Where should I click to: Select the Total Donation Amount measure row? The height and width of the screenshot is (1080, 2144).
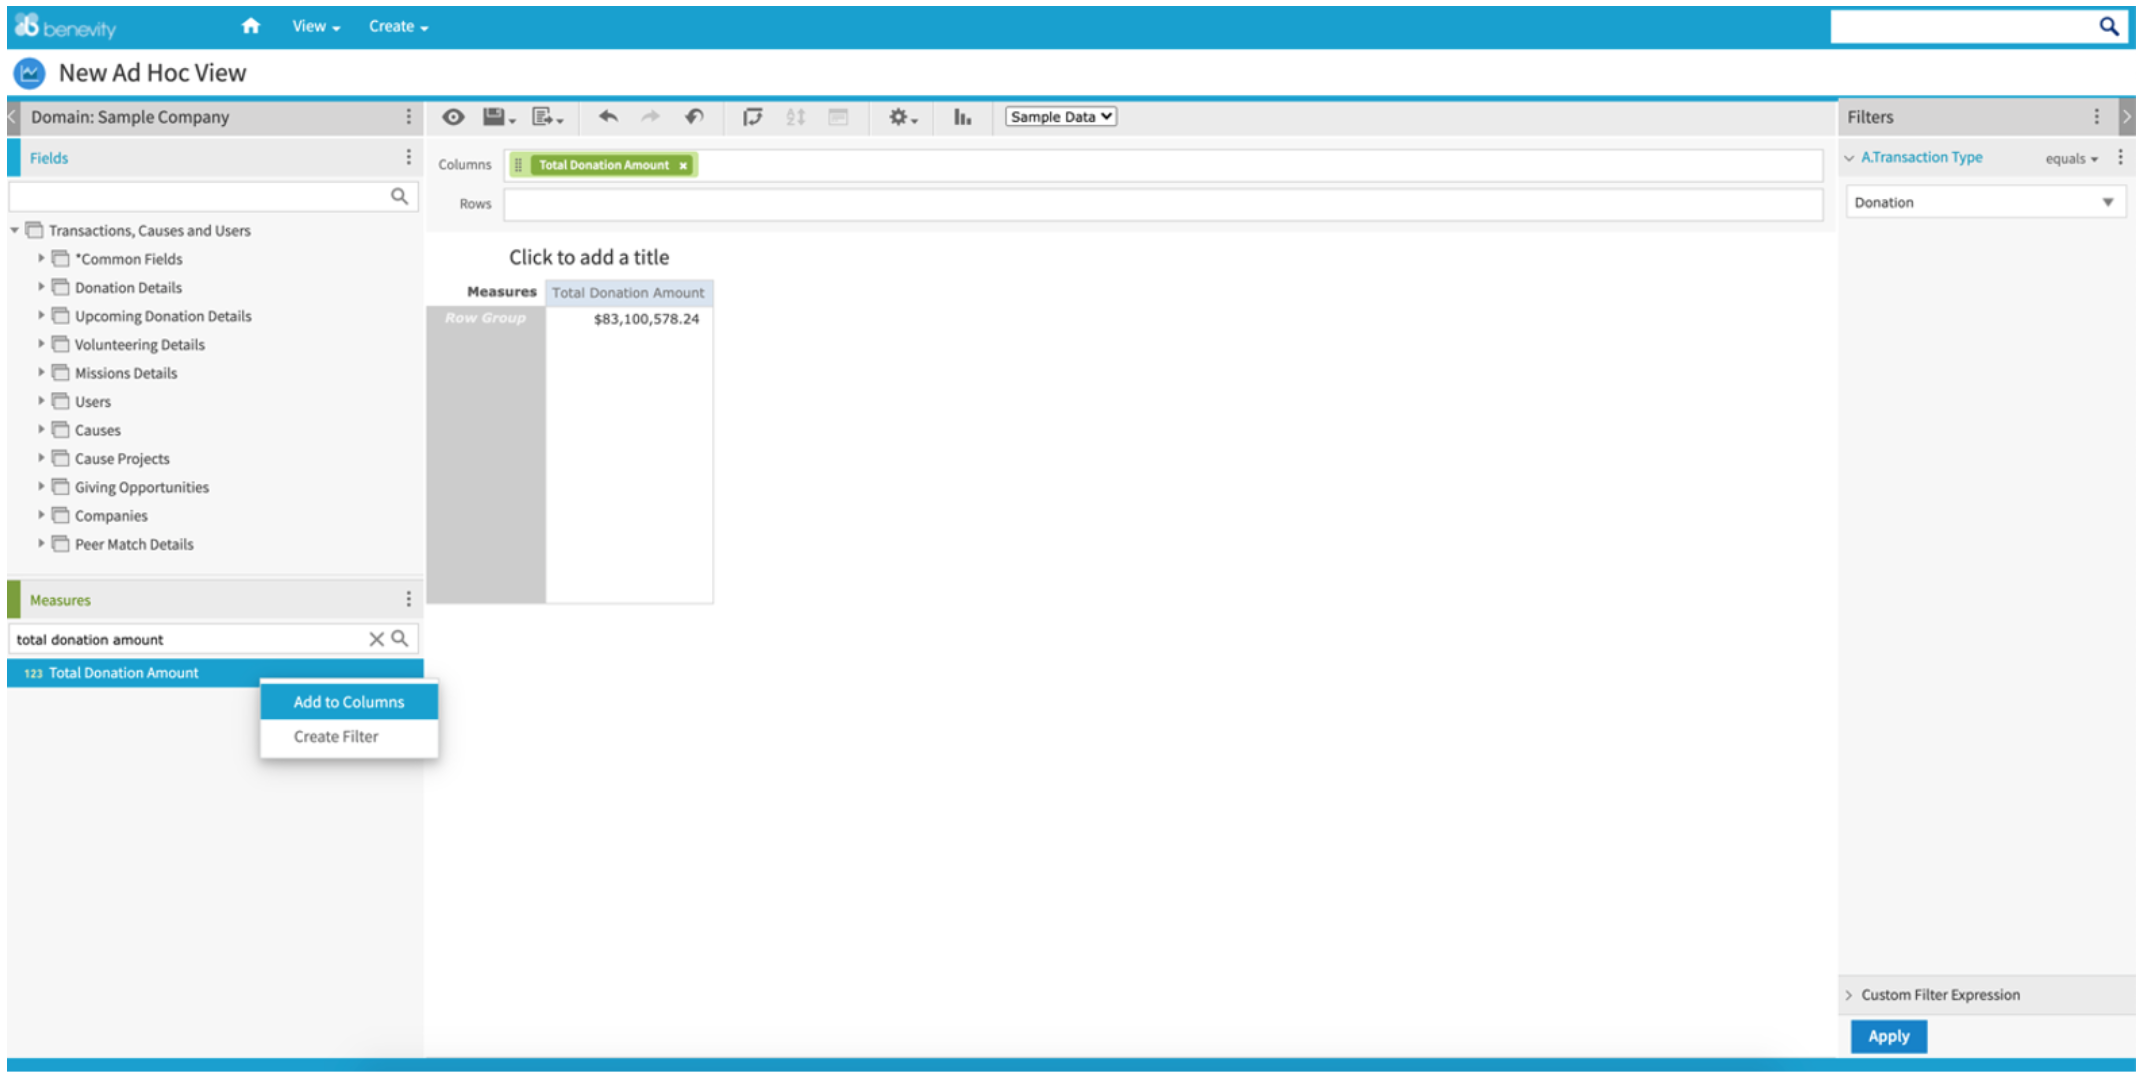pyautogui.click(x=215, y=673)
